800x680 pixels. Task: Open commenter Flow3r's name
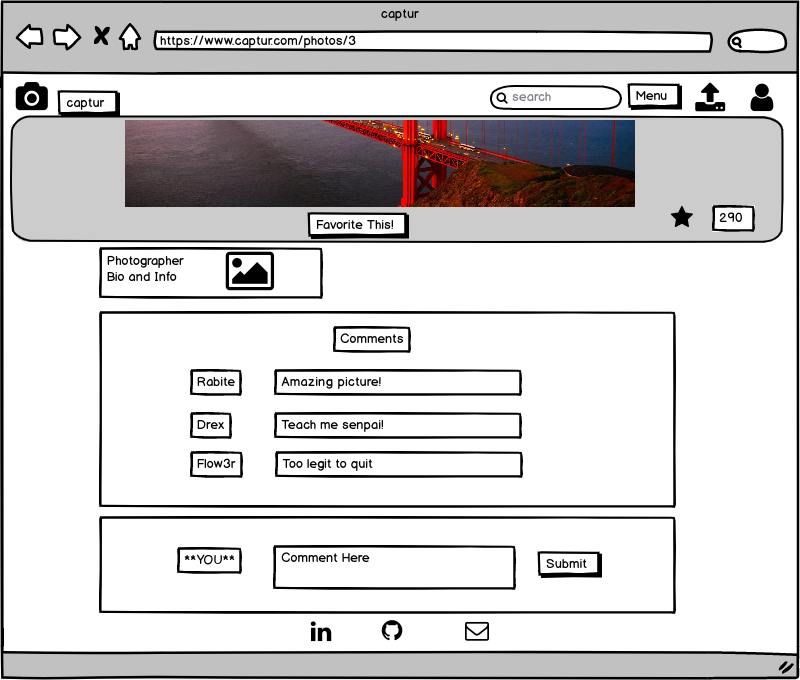click(x=216, y=464)
